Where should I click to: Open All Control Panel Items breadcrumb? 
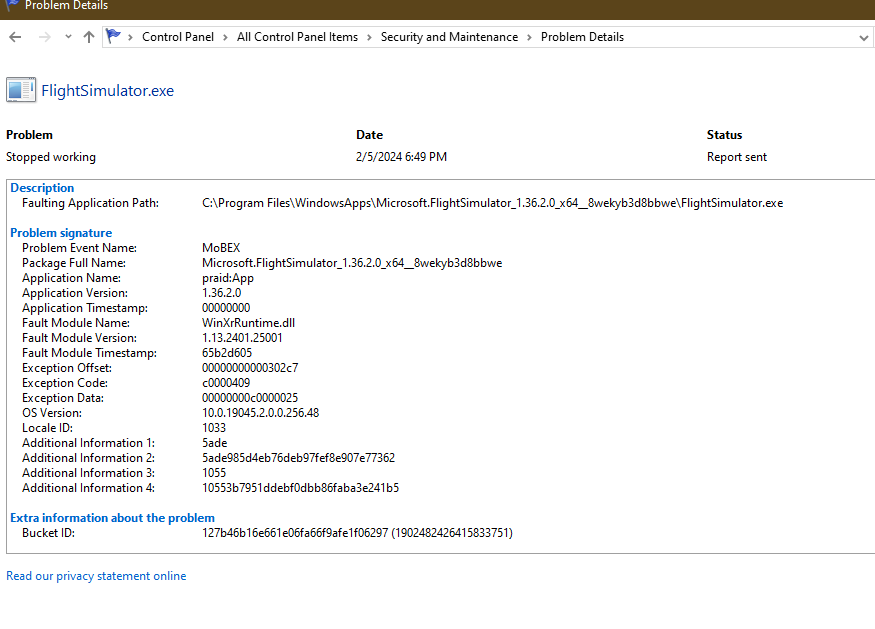click(x=297, y=37)
